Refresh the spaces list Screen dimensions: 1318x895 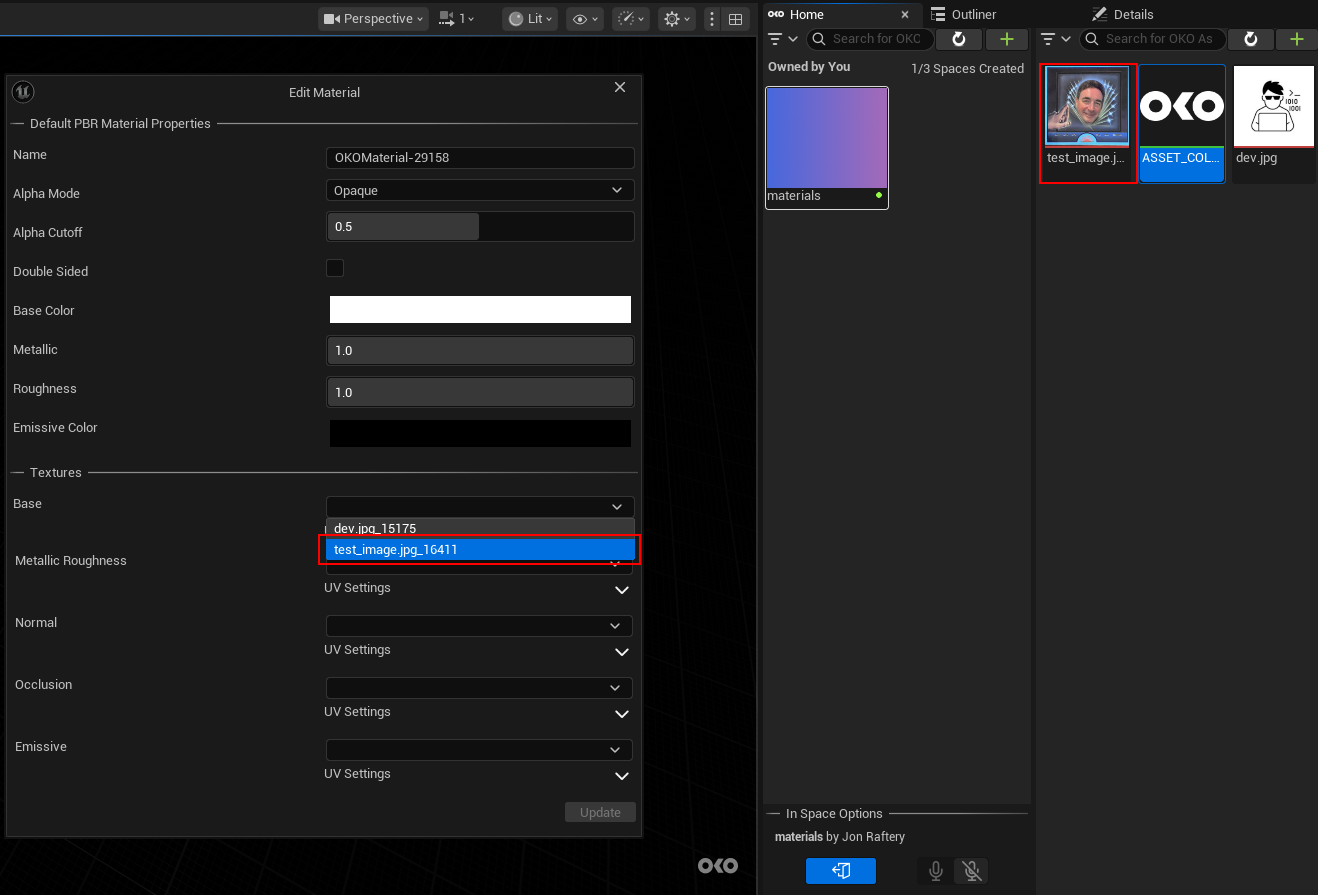[x=959, y=39]
